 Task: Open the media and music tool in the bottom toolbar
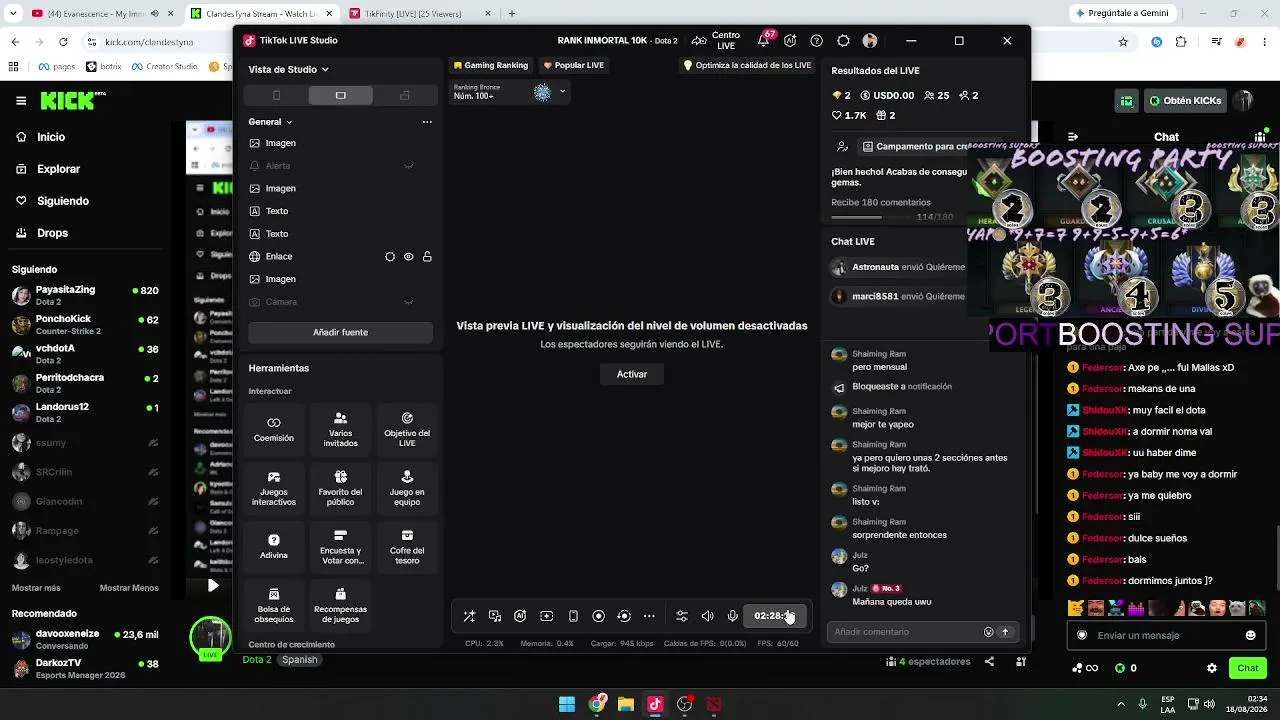click(495, 616)
